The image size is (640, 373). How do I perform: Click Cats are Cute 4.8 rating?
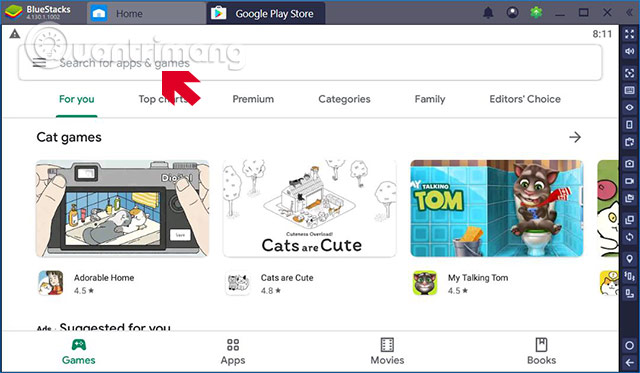pyautogui.click(x=271, y=291)
